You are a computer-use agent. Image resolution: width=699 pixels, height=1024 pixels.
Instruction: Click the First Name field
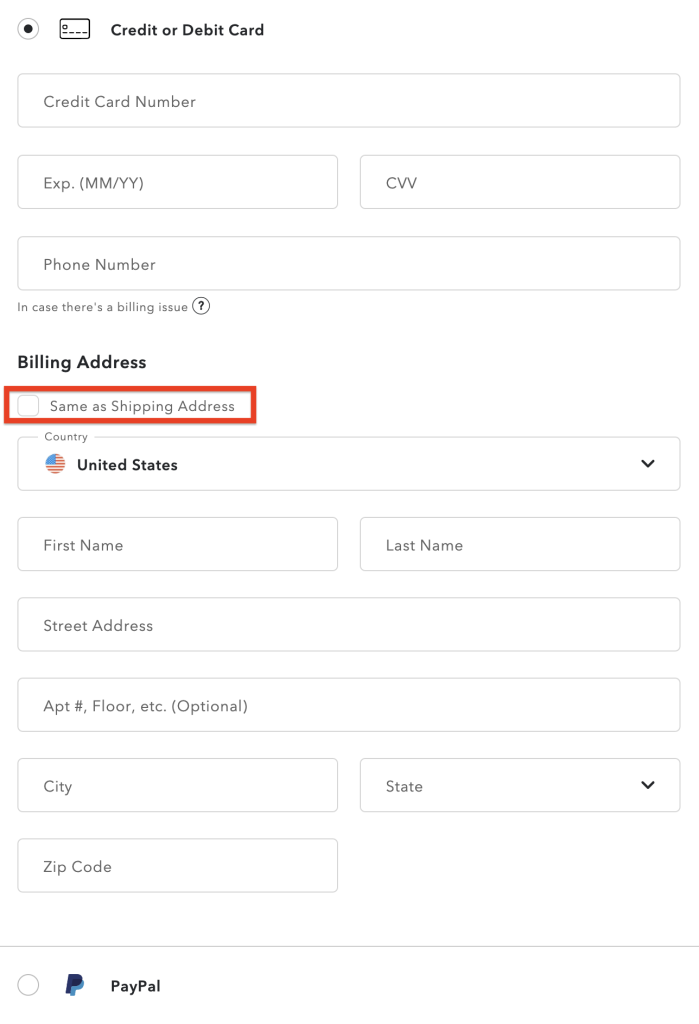[177, 545]
